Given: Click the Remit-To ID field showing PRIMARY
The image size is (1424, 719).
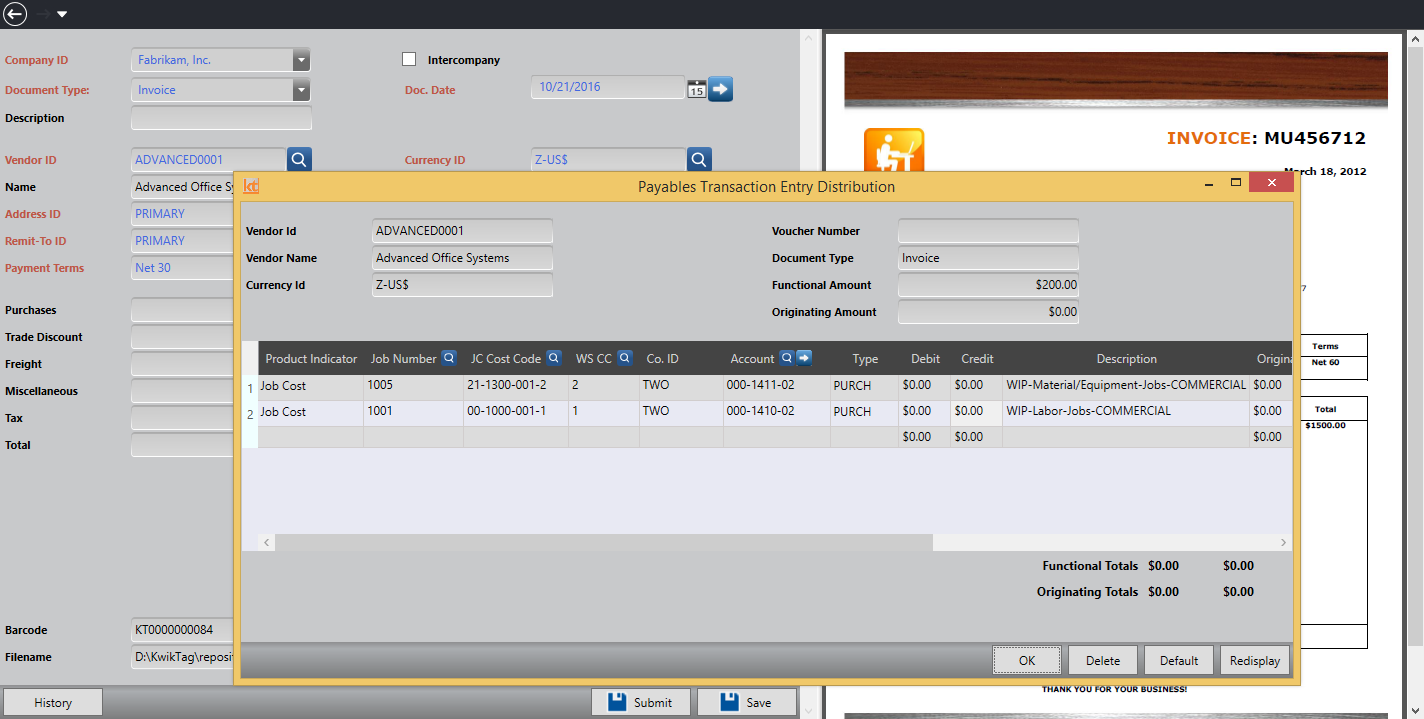Looking at the screenshot, I should [183, 241].
